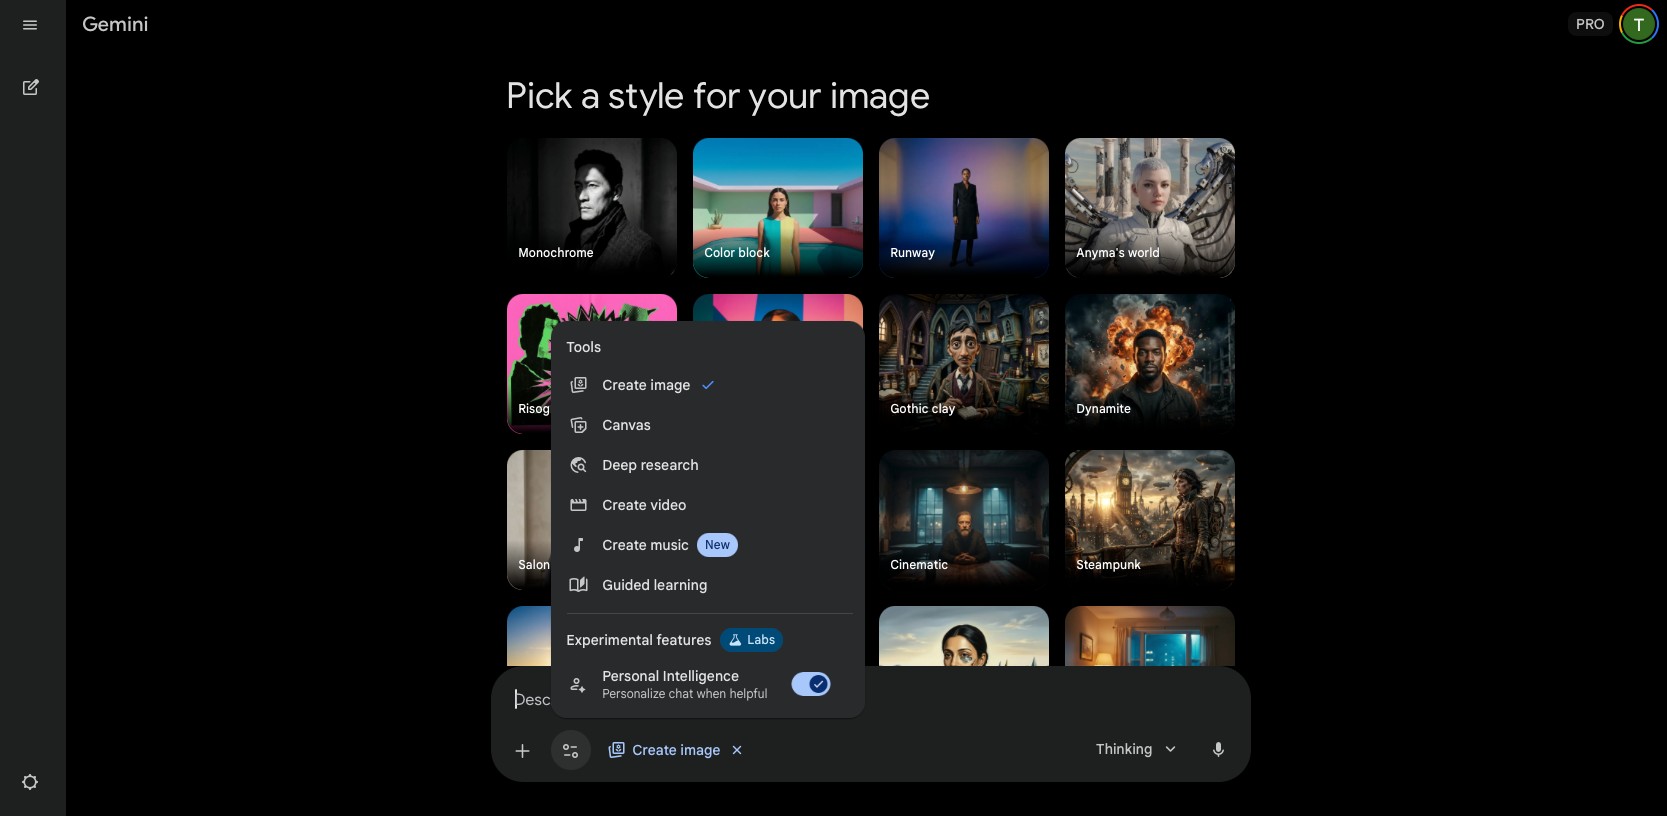This screenshot has height=816, width=1667.
Task: Choose the Risograph style thumbnail
Action: (x=529, y=364)
